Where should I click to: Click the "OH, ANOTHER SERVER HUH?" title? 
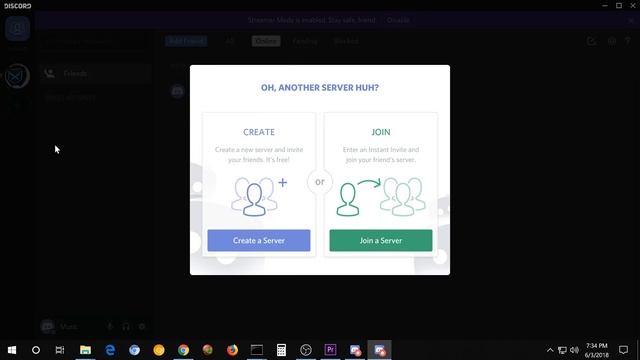click(320, 87)
